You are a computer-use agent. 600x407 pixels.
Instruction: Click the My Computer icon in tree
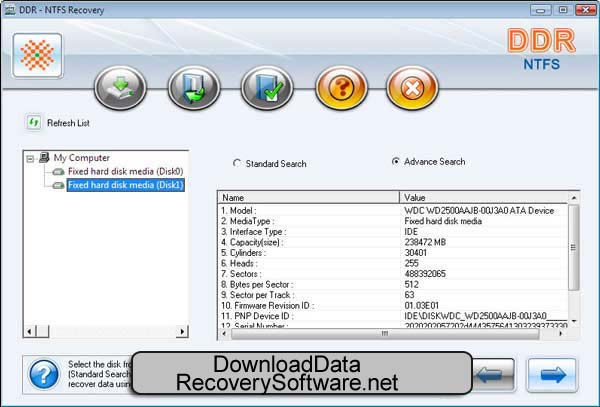tap(44, 157)
